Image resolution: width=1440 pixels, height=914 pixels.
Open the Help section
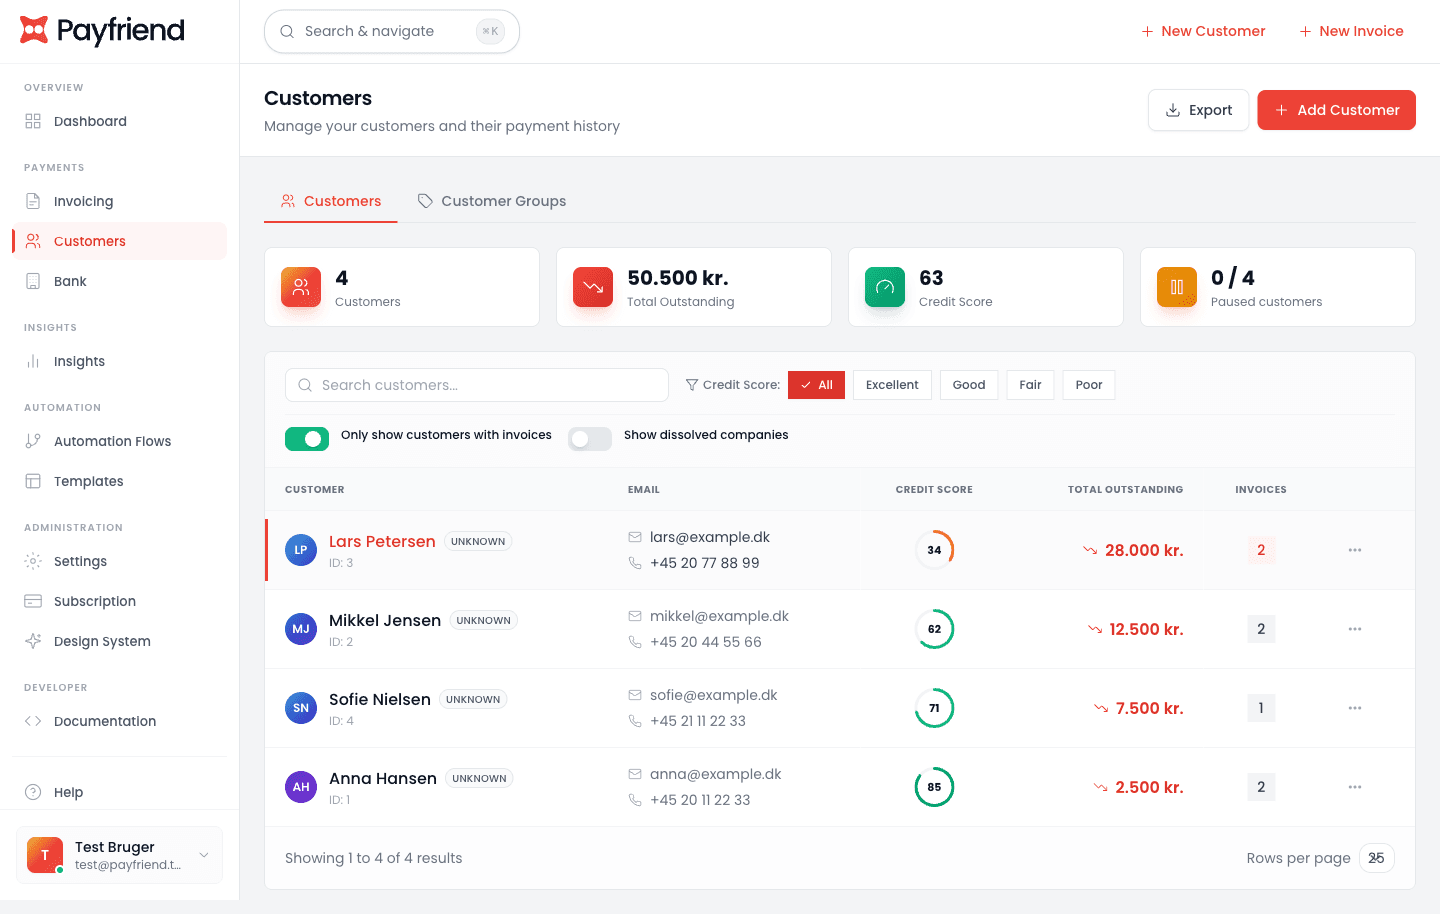66,792
